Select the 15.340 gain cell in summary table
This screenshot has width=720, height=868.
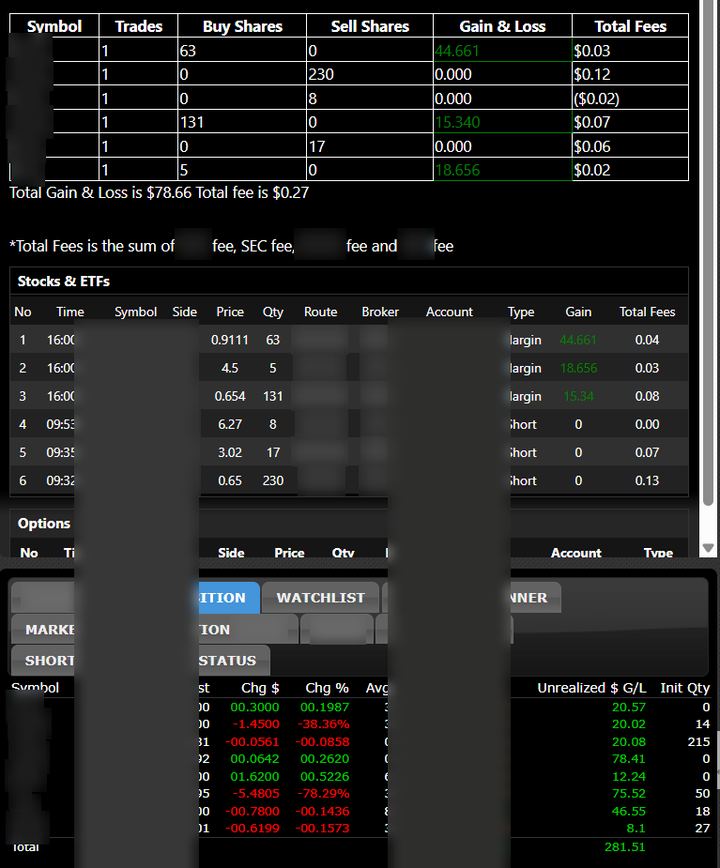pyautogui.click(x=503, y=122)
